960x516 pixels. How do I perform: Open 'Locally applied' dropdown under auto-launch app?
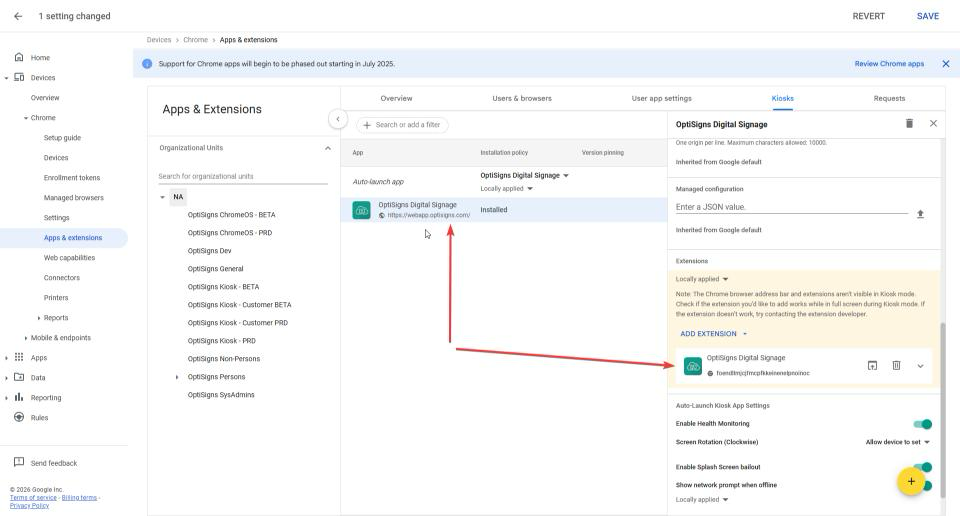[506, 189]
